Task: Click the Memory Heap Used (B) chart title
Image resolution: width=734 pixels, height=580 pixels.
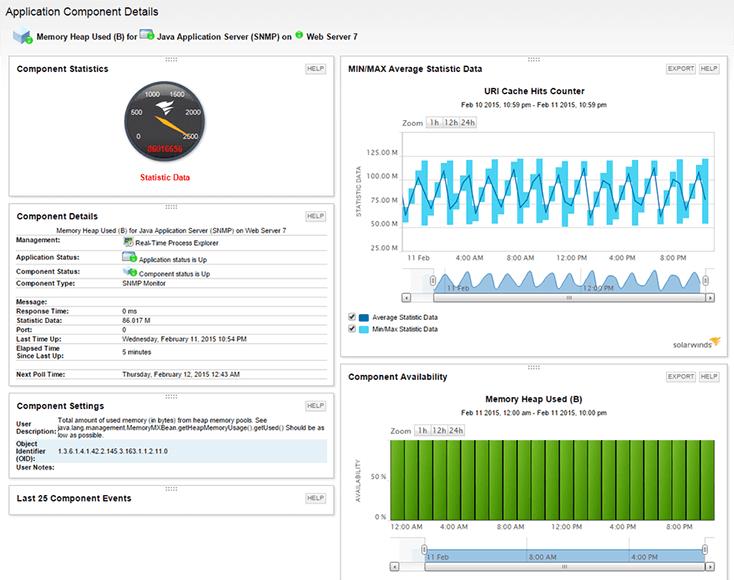Action: pos(534,399)
